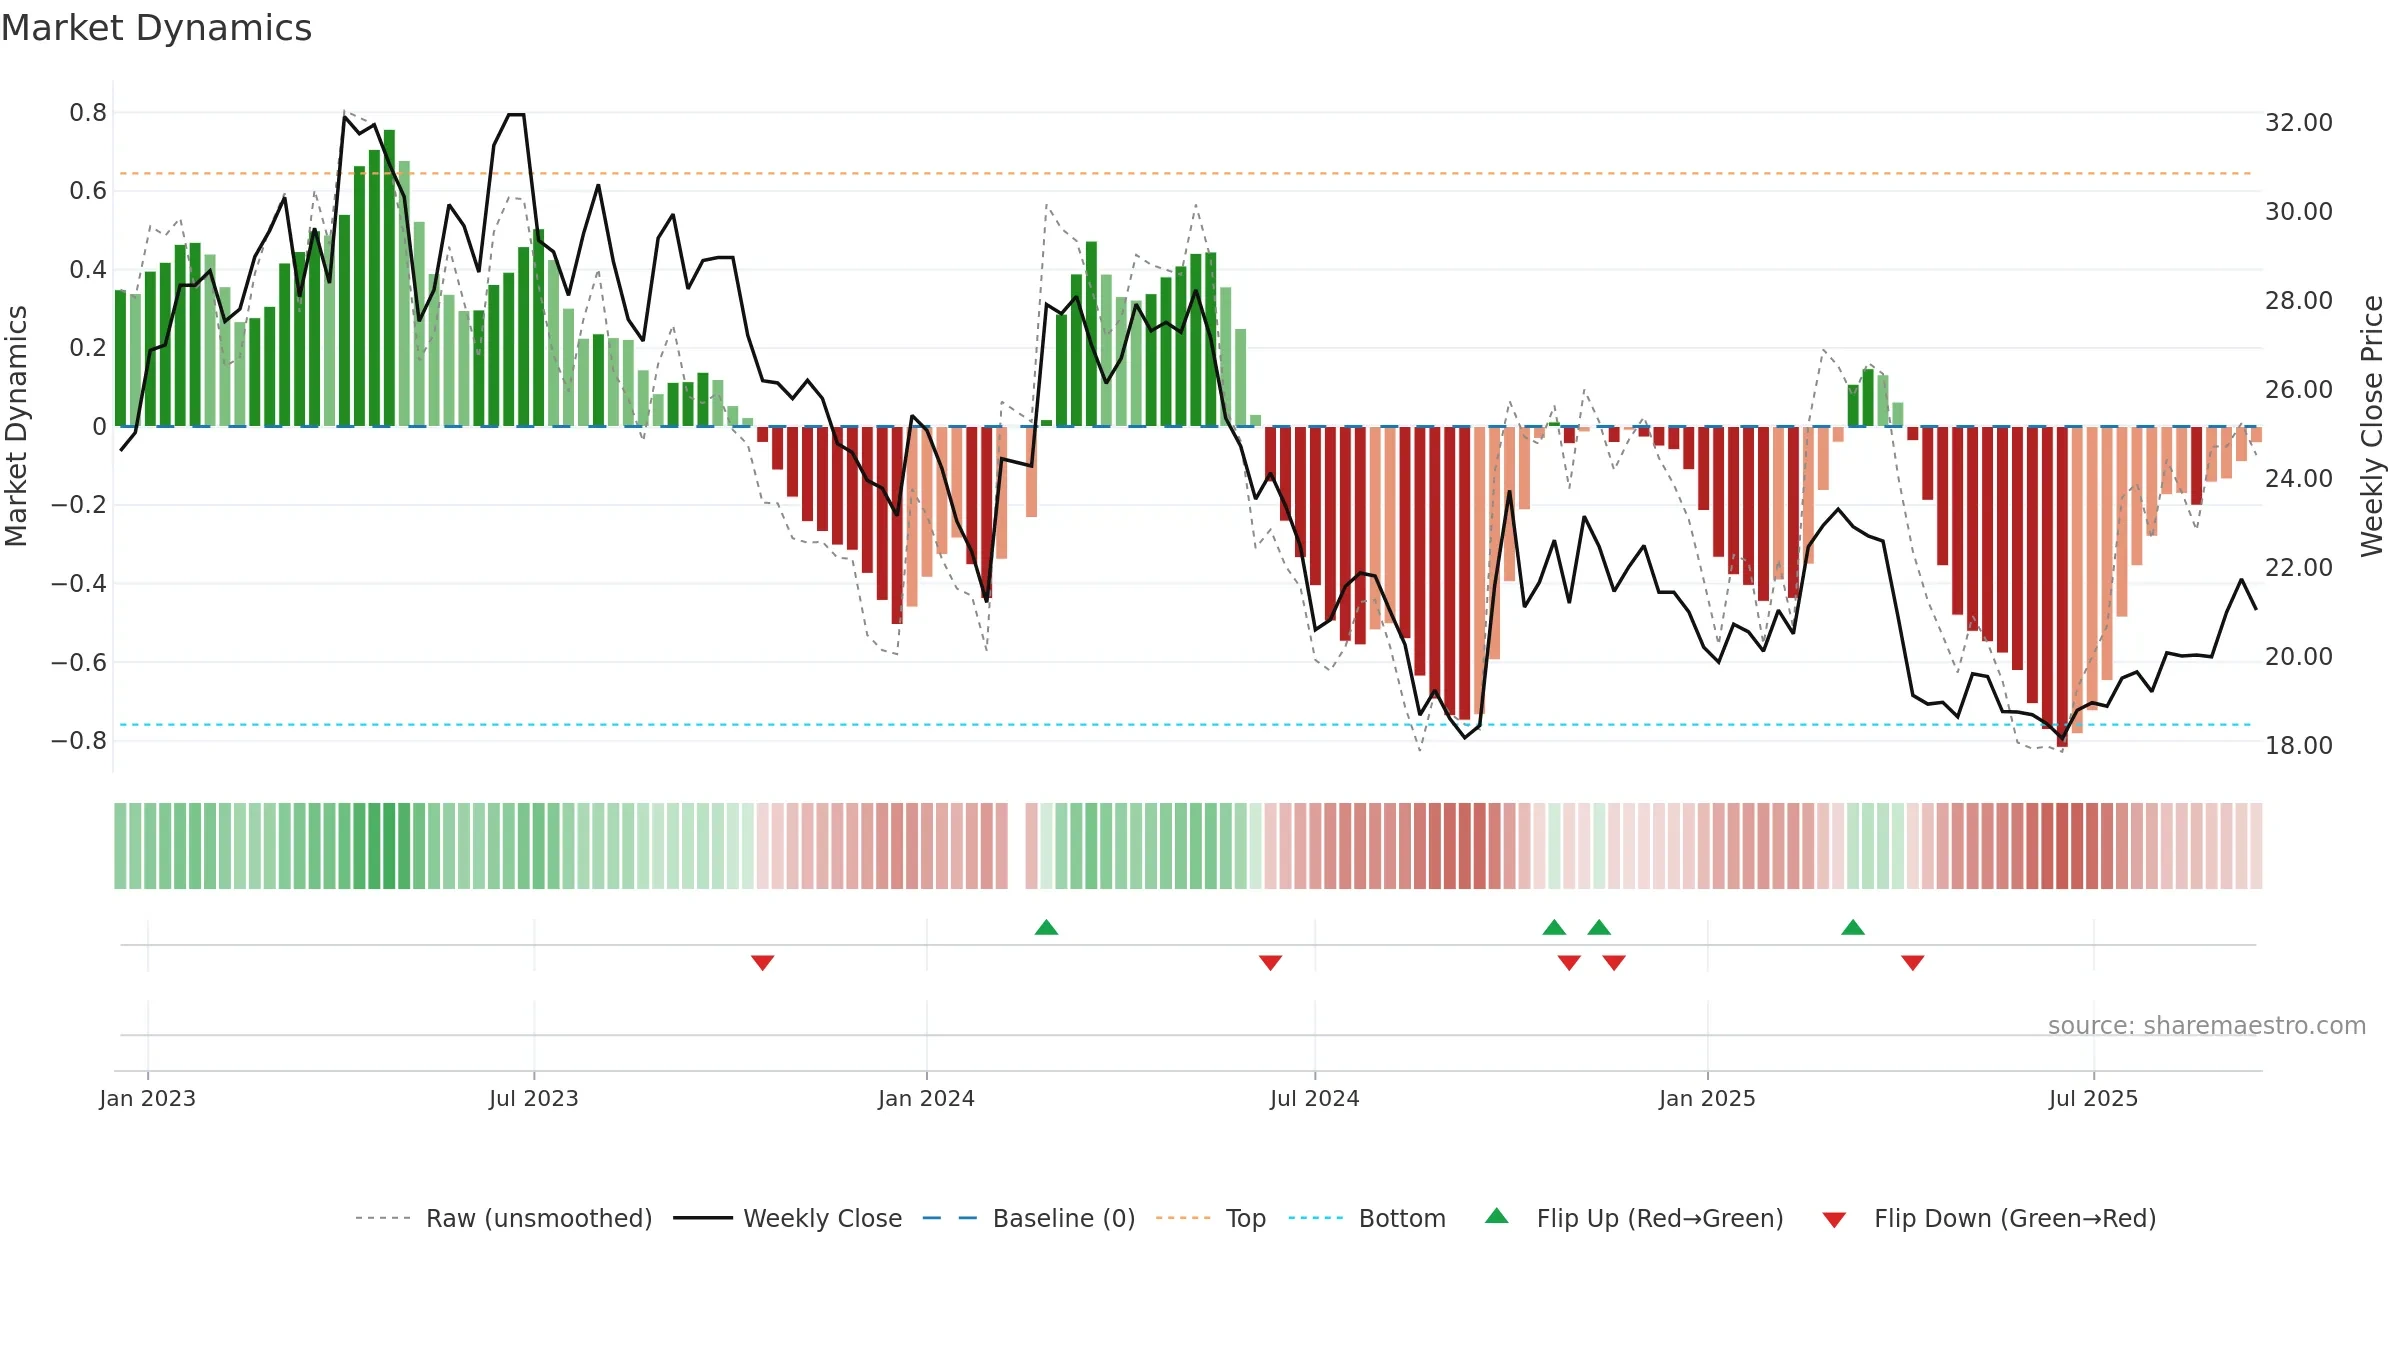Image resolution: width=2400 pixels, height=1350 pixels.
Task: Click the source: sharemaestro.com text
Action: (2207, 1026)
